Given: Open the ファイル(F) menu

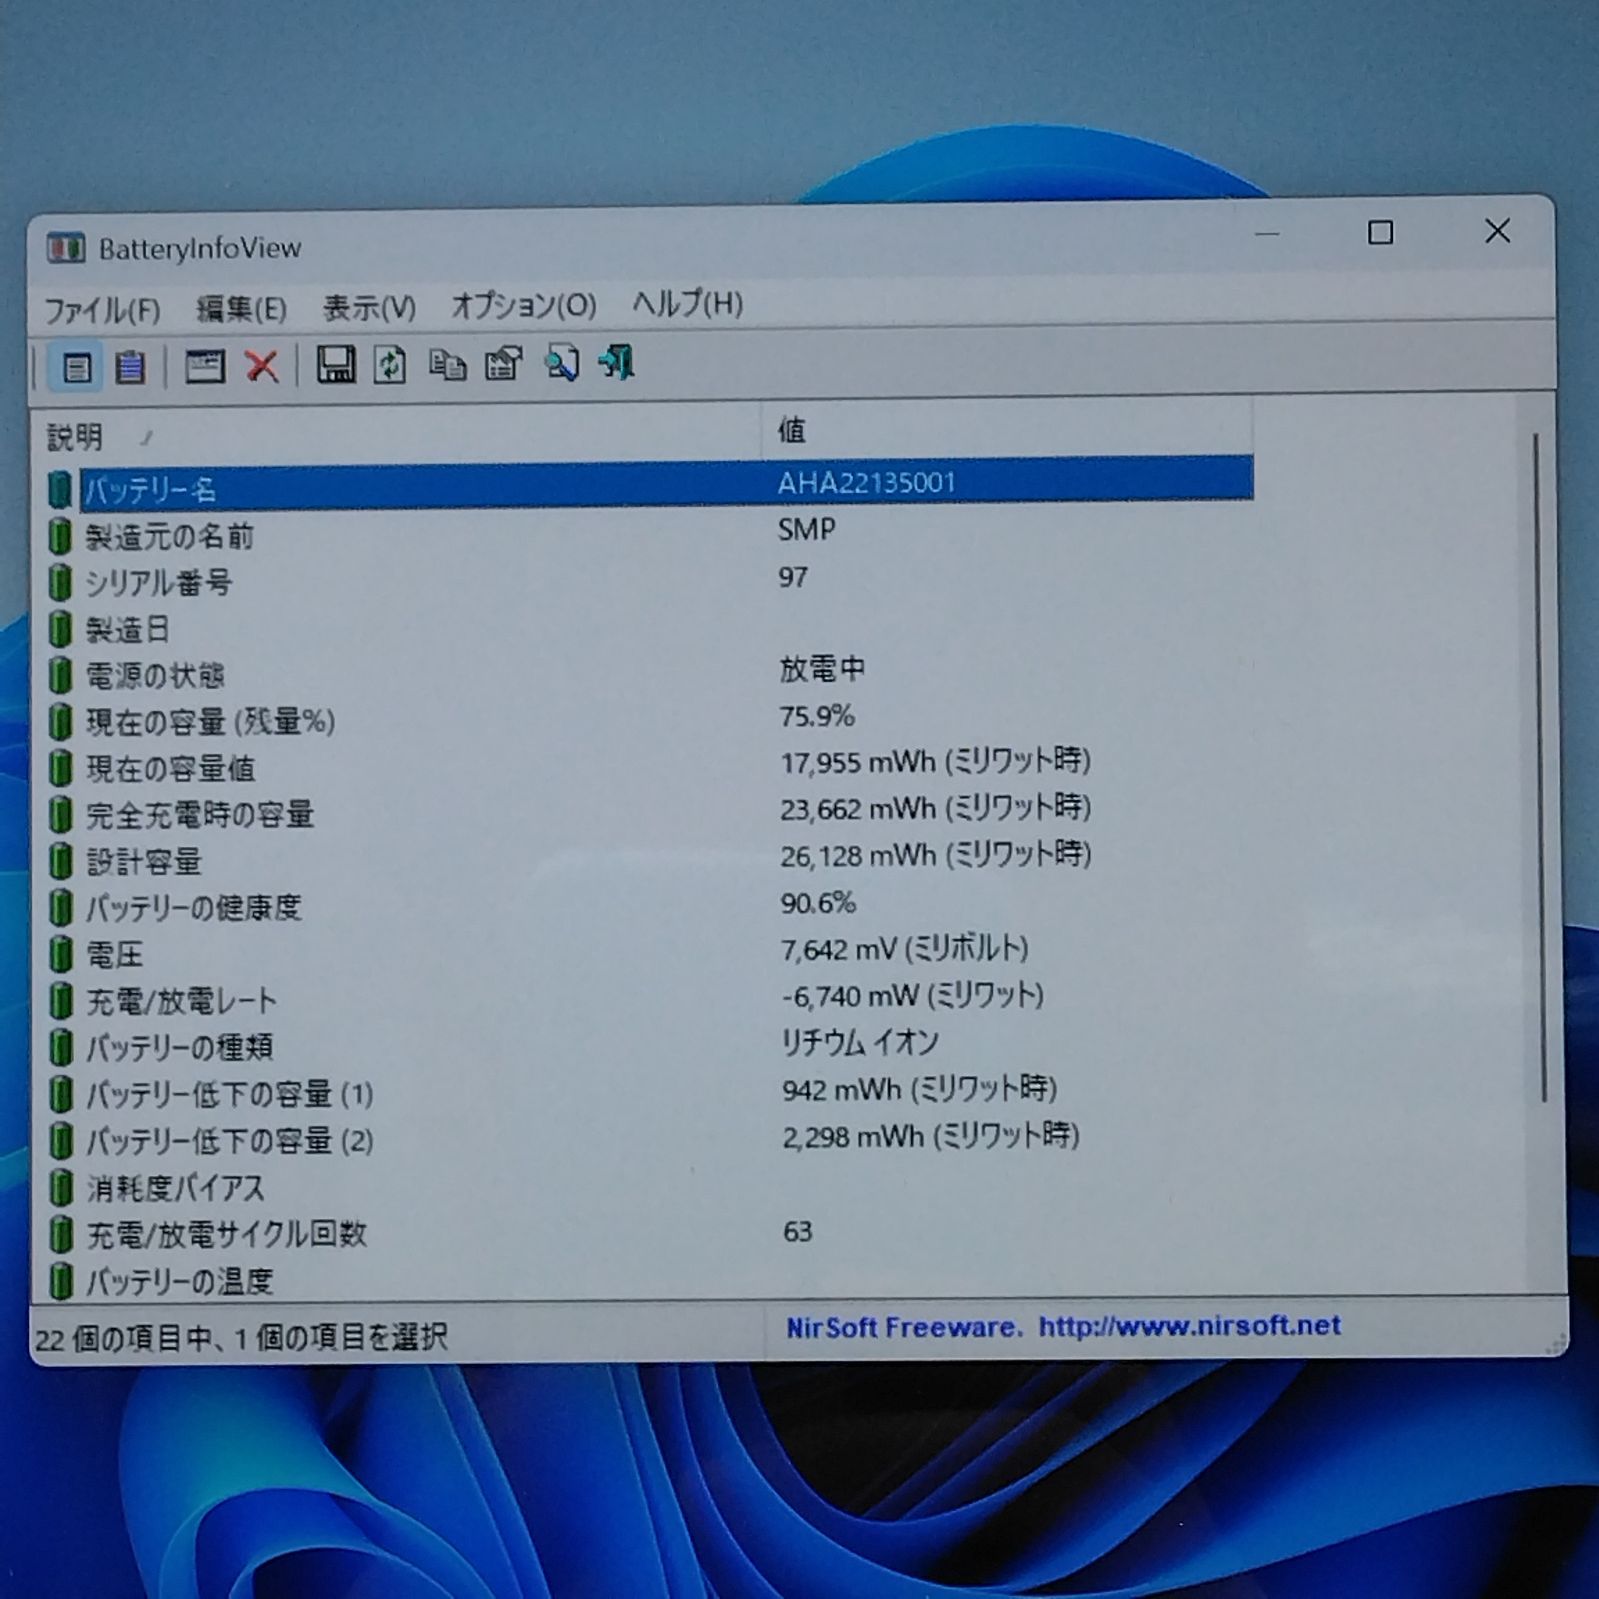Looking at the screenshot, I should [x=102, y=310].
